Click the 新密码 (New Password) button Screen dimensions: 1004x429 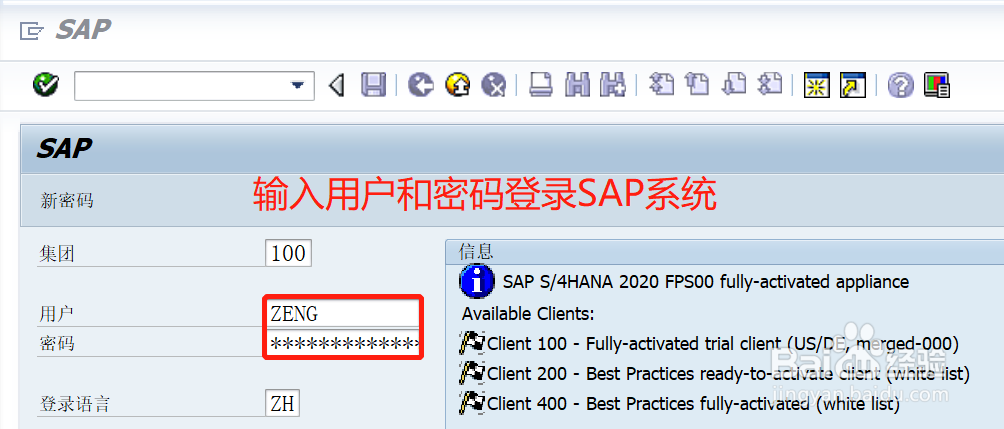pyautogui.click(x=67, y=201)
